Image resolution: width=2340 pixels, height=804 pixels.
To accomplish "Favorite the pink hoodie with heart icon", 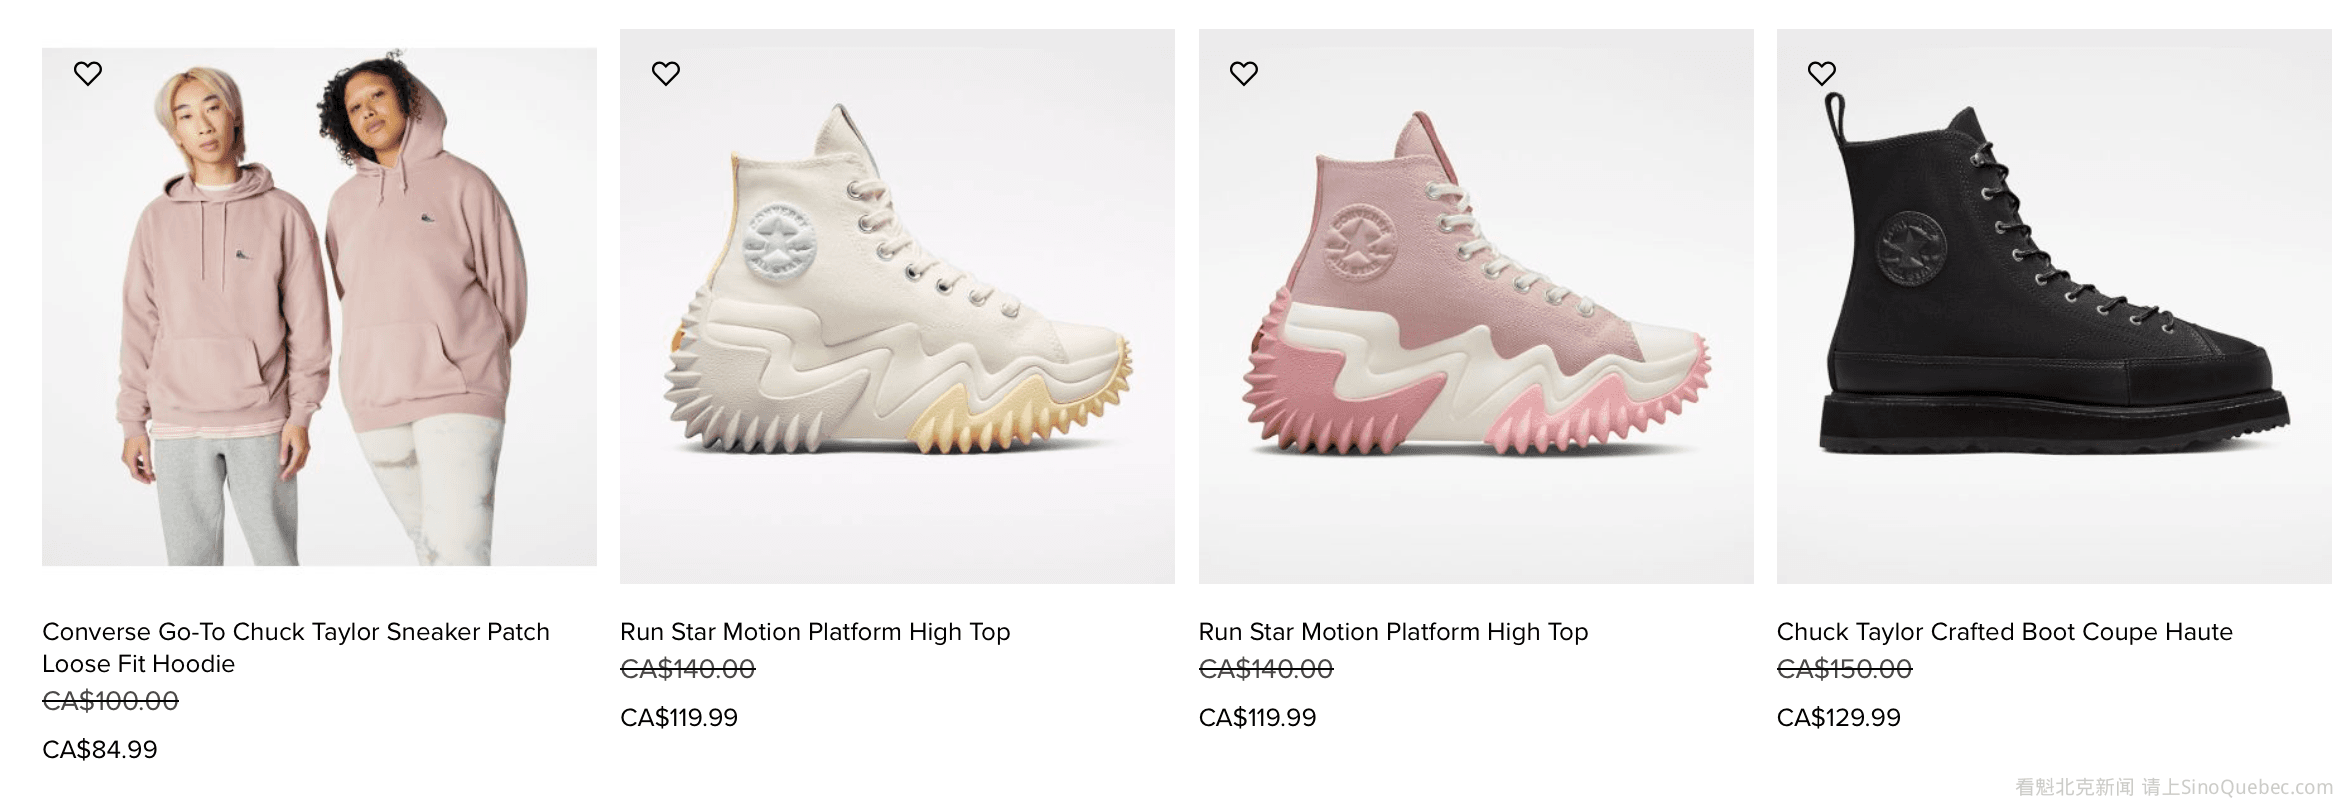I will pos(88,73).
